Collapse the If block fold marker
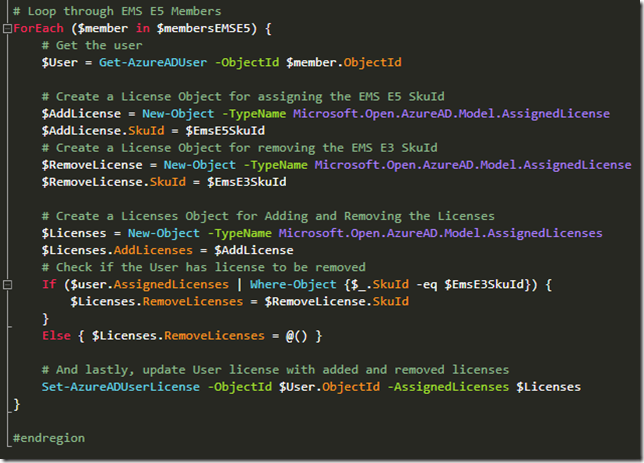This screenshot has height=463, width=644. point(7,284)
